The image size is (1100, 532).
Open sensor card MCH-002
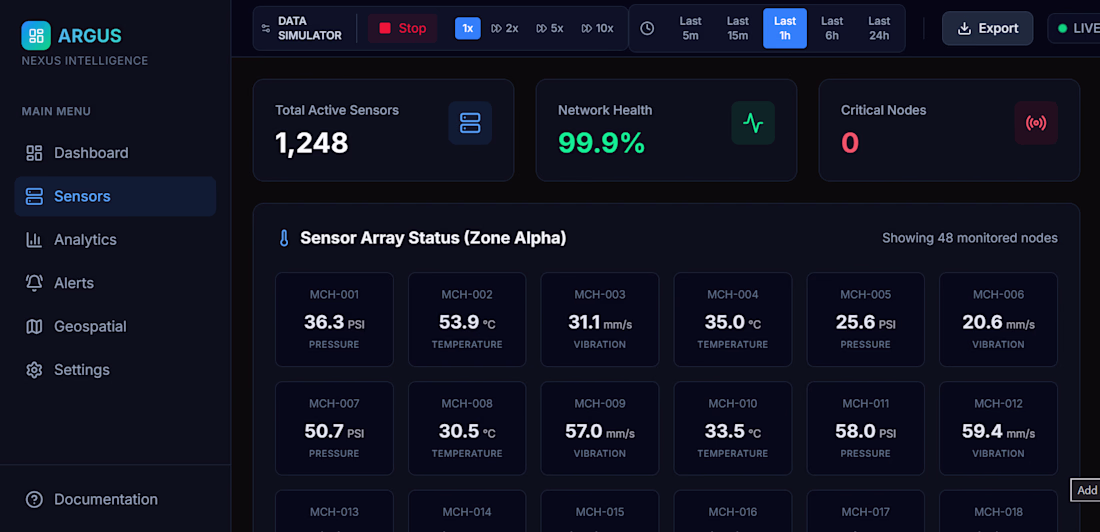point(467,319)
